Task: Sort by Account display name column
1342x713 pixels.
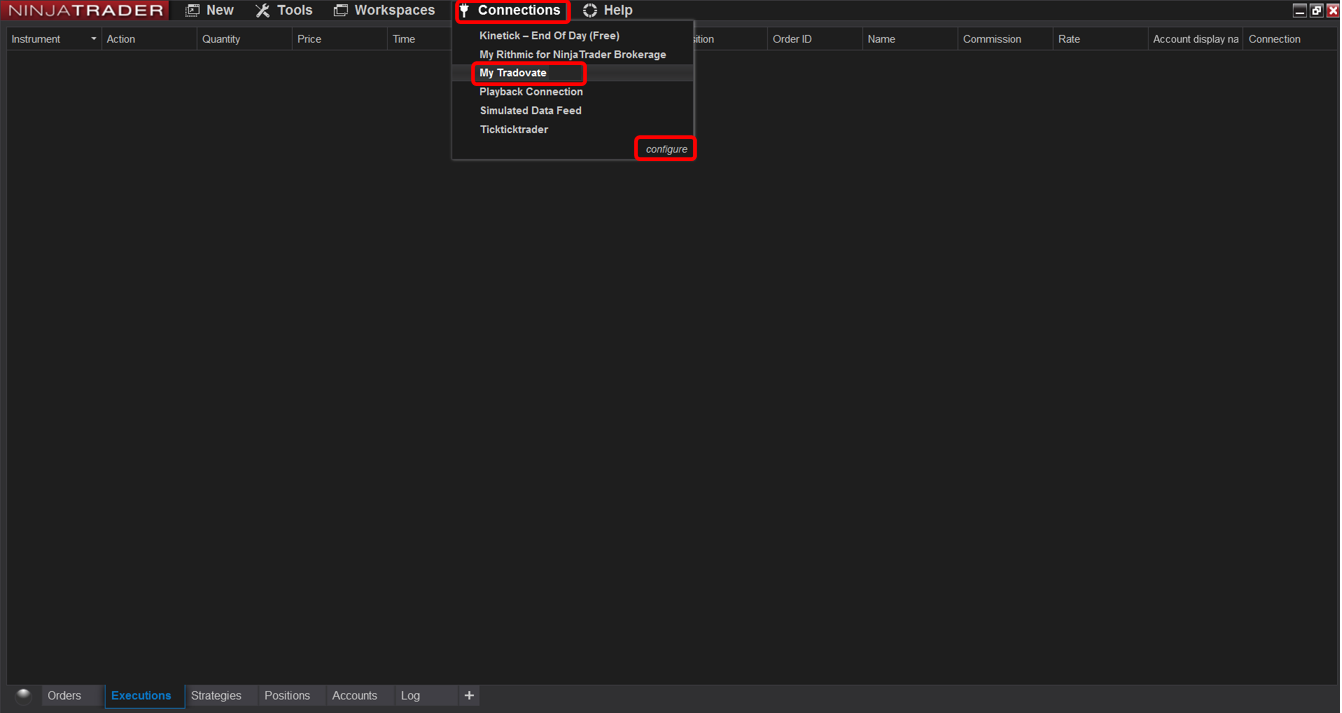Action: point(1196,39)
